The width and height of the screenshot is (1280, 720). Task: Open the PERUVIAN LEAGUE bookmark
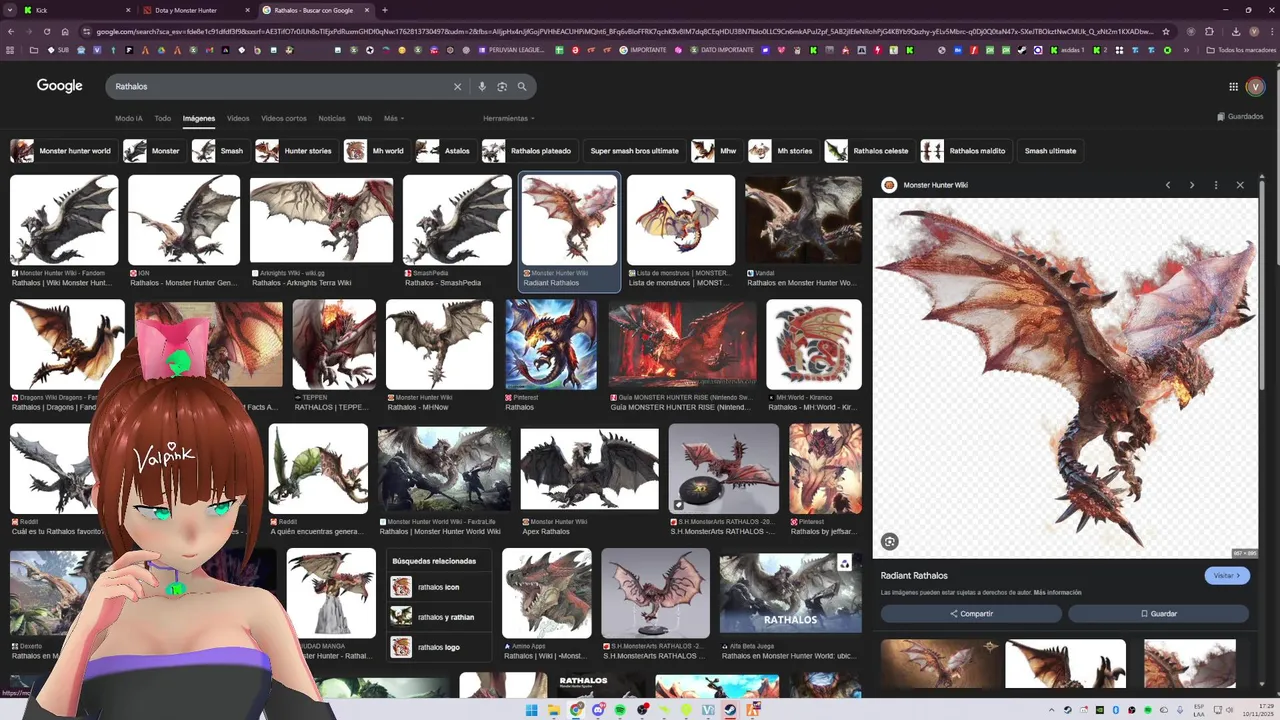point(511,50)
